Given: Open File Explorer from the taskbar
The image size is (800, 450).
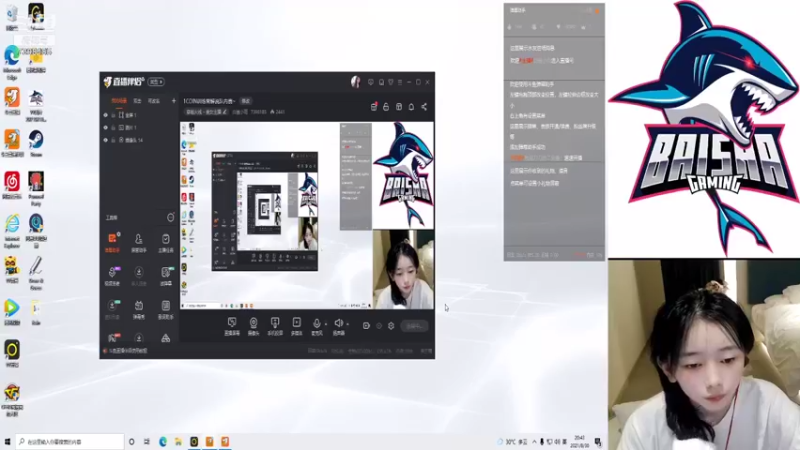Looking at the screenshot, I should click(x=178, y=441).
